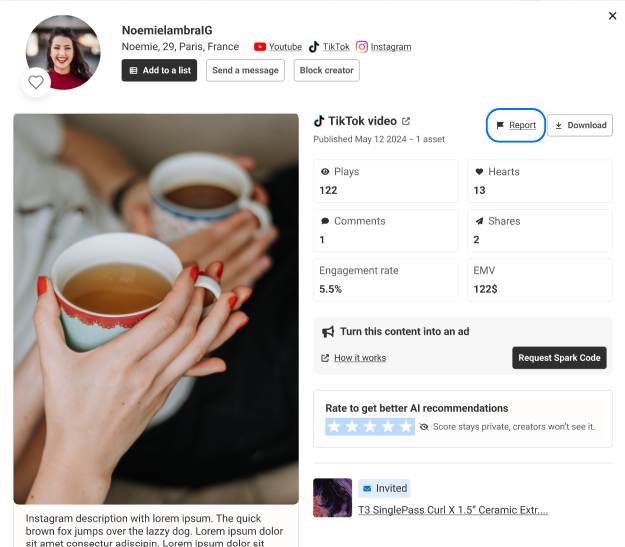Click the campaign product thumbnail
This screenshot has height=547, width=625.
click(332, 498)
